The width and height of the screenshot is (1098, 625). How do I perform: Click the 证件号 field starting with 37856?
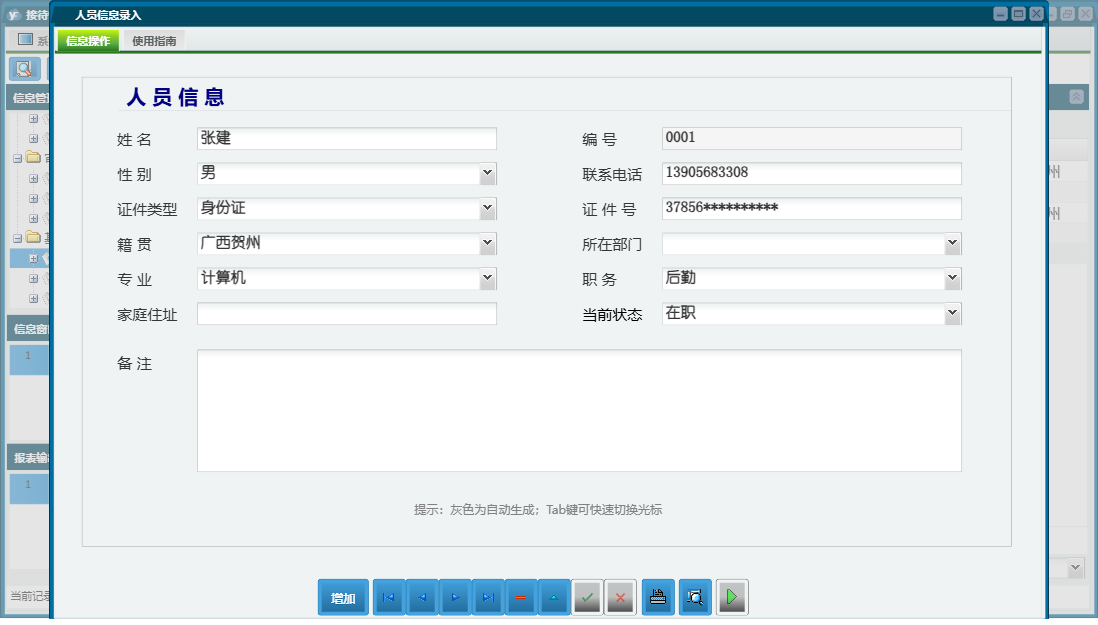(x=812, y=209)
